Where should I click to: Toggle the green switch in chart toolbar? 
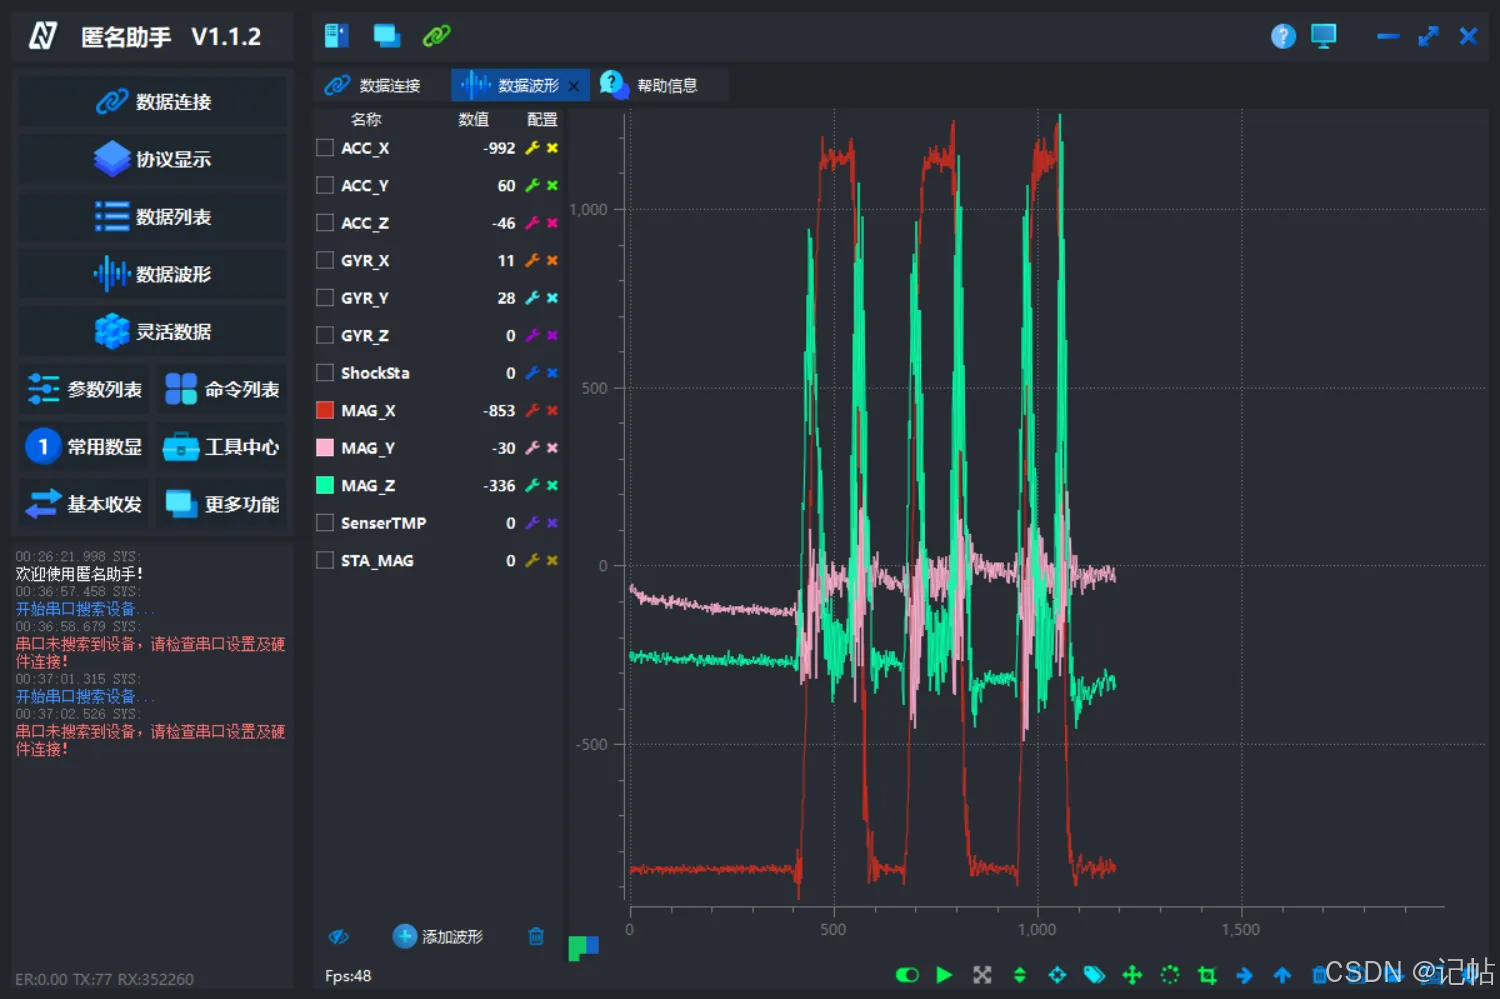[x=907, y=974]
